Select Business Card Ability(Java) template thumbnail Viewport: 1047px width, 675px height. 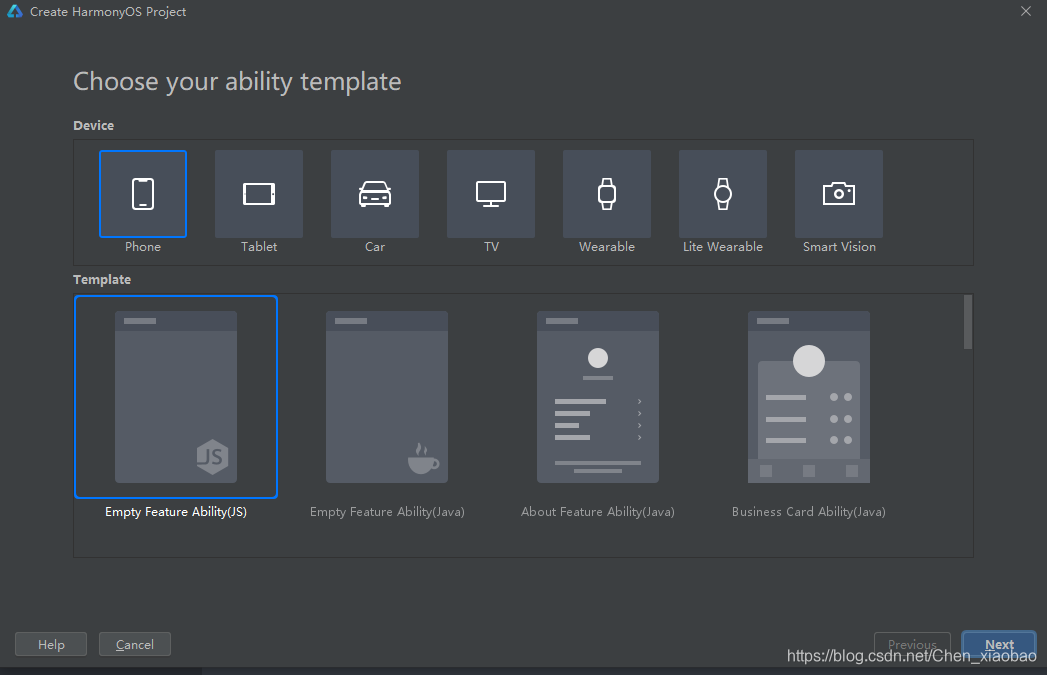(x=809, y=397)
